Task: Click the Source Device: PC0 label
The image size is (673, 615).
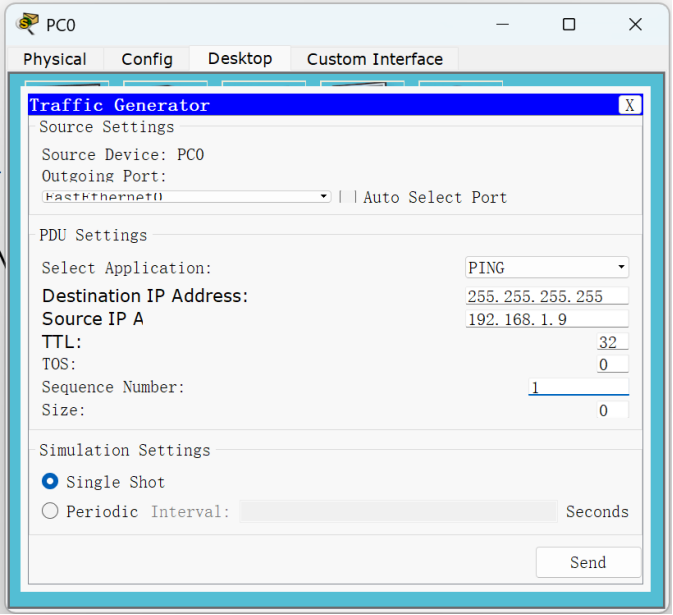Action: click(x=123, y=155)
